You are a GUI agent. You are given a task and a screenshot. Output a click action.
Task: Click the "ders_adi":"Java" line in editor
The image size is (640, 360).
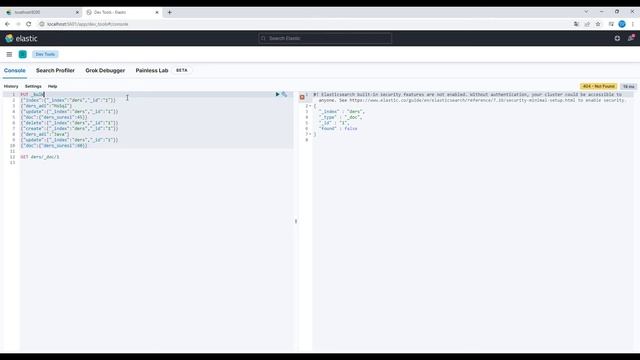click(45, 134)
